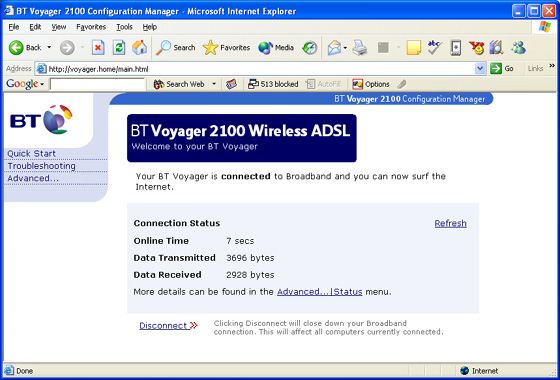Open the Edit menu
The width and height of the screenshot is (560, 380).
click(35, 27)
